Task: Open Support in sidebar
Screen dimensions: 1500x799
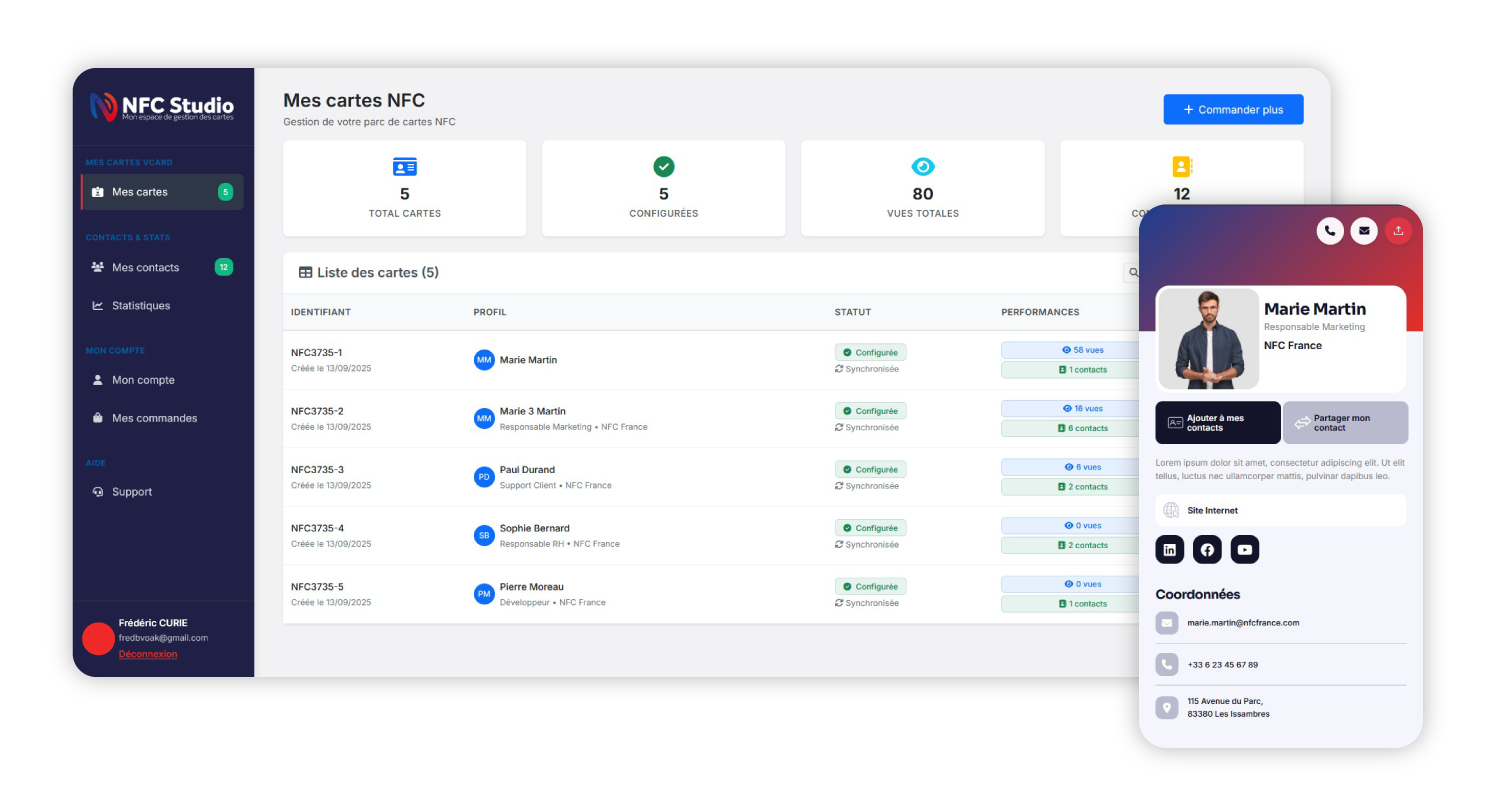Action: tap(132, 492)
